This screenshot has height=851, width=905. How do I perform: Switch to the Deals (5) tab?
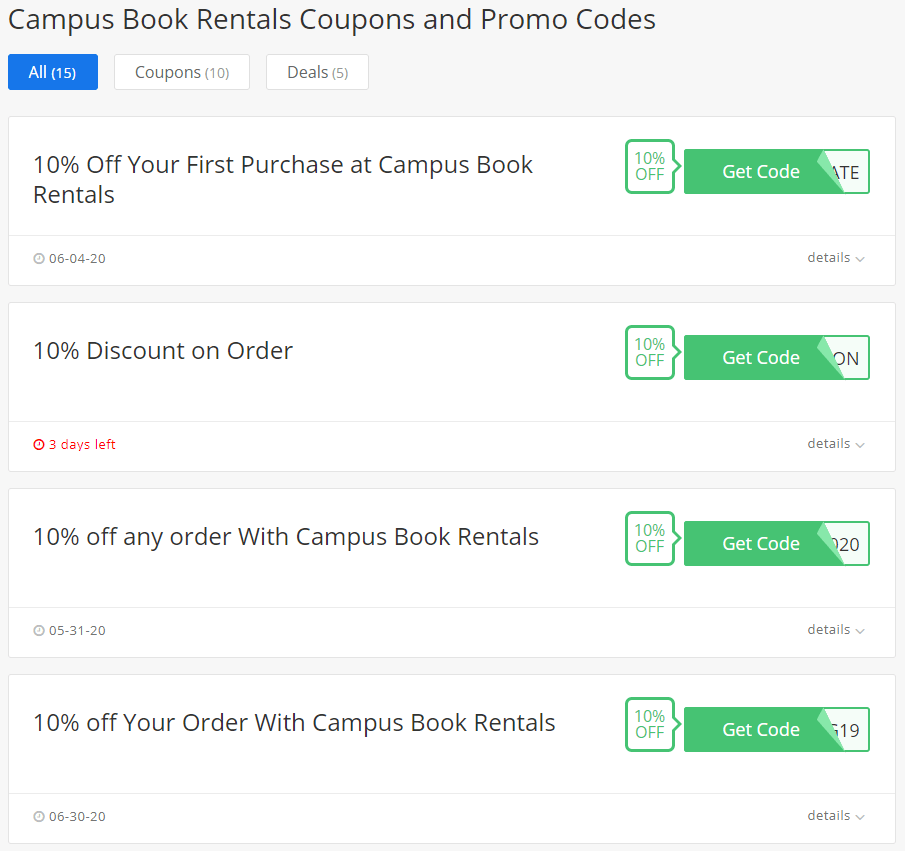pos(317,72)
